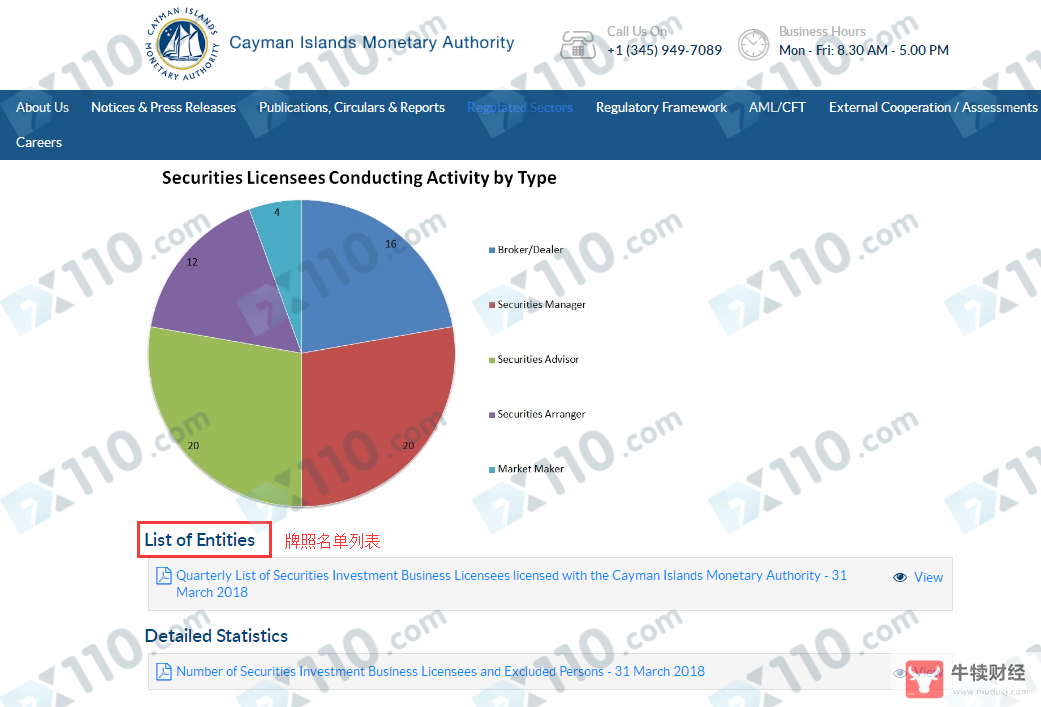
Task: Open the Regulated Sectors menu
Action: click(520, 108)
